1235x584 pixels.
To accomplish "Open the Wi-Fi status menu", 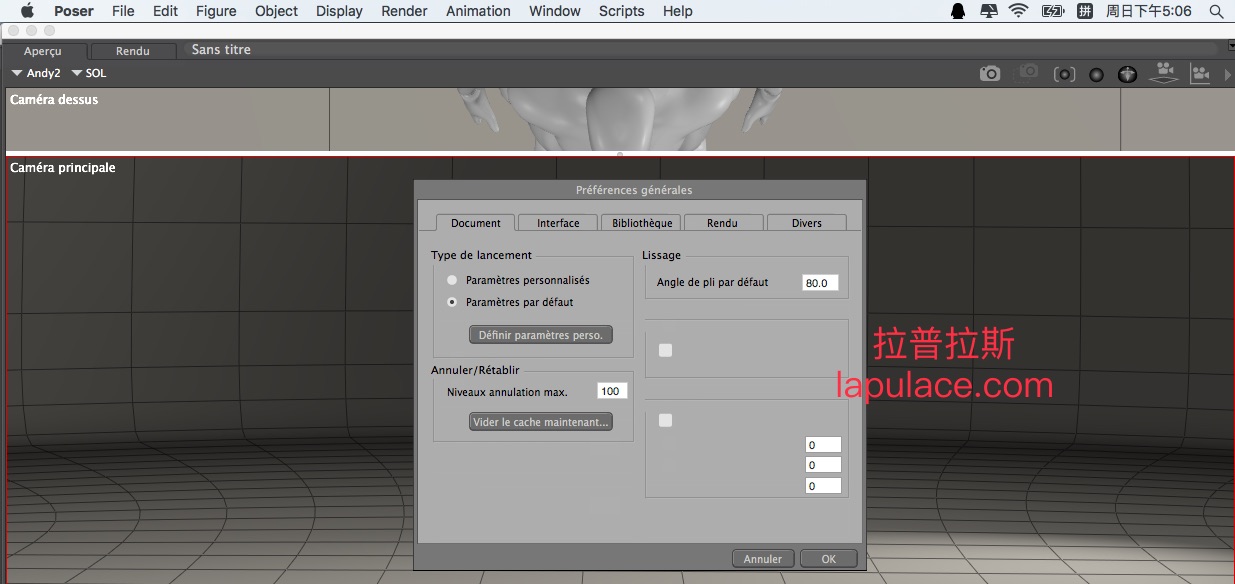I will point(1019,11).
